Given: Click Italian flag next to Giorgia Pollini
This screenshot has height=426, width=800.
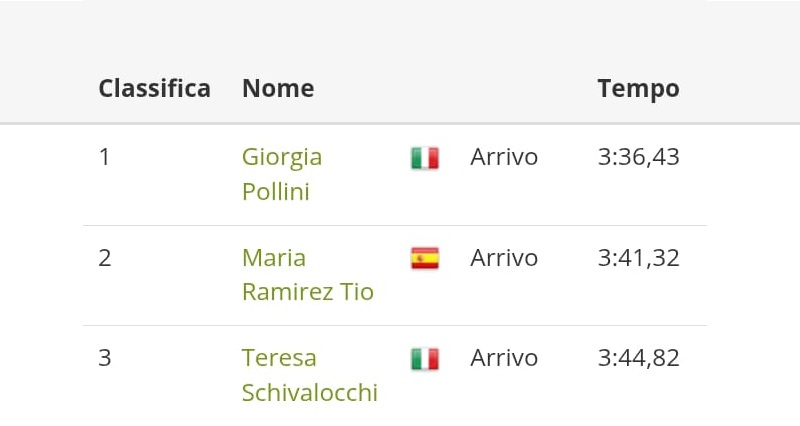Looking at the screenshot, I should coord(424,158).
